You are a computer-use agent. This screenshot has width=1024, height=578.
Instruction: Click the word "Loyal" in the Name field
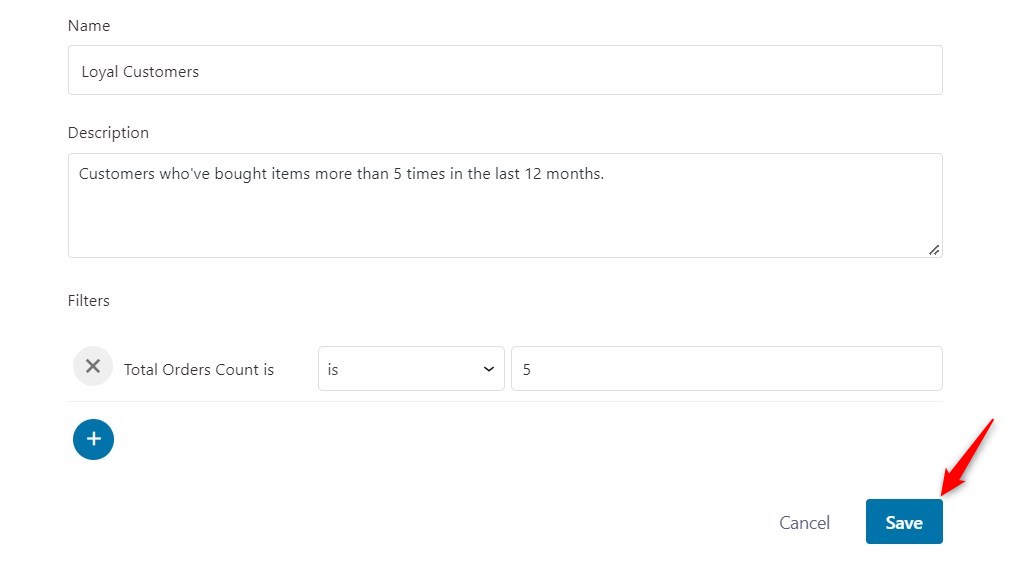[99, 72]
